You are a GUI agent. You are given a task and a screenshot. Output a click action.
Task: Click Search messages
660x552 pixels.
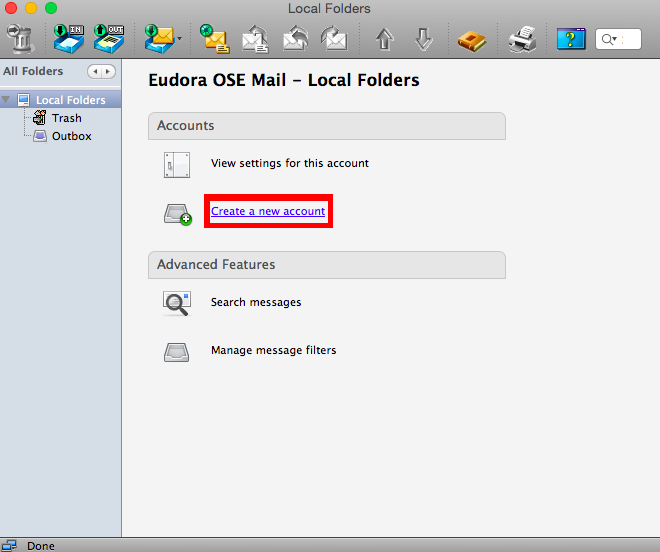pyautogui.click(x=256, y=302)
